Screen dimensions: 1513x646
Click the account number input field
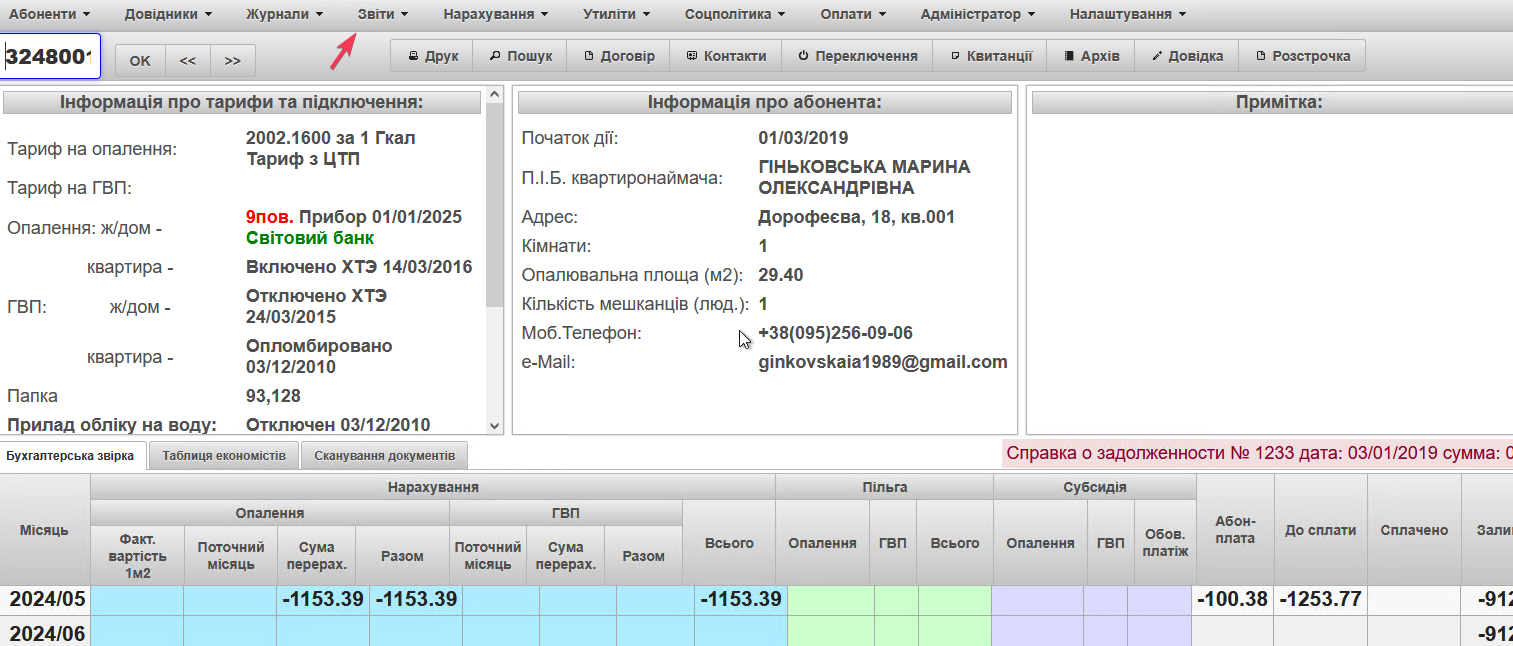pyautogui.click(x=50, y=57)
